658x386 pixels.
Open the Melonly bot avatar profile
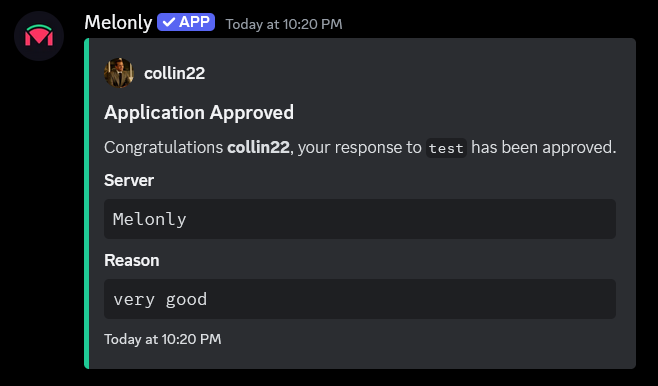point(39,36)
